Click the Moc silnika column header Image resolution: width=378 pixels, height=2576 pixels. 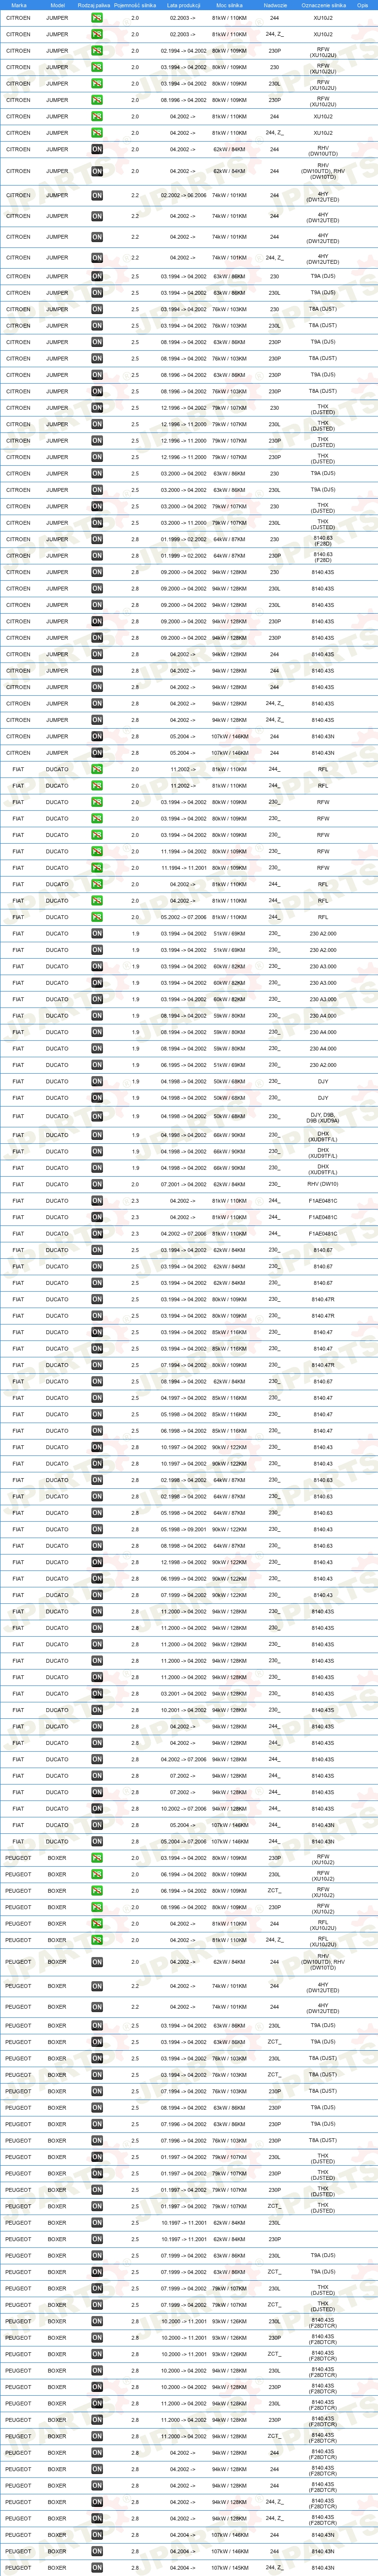[229, 5]
